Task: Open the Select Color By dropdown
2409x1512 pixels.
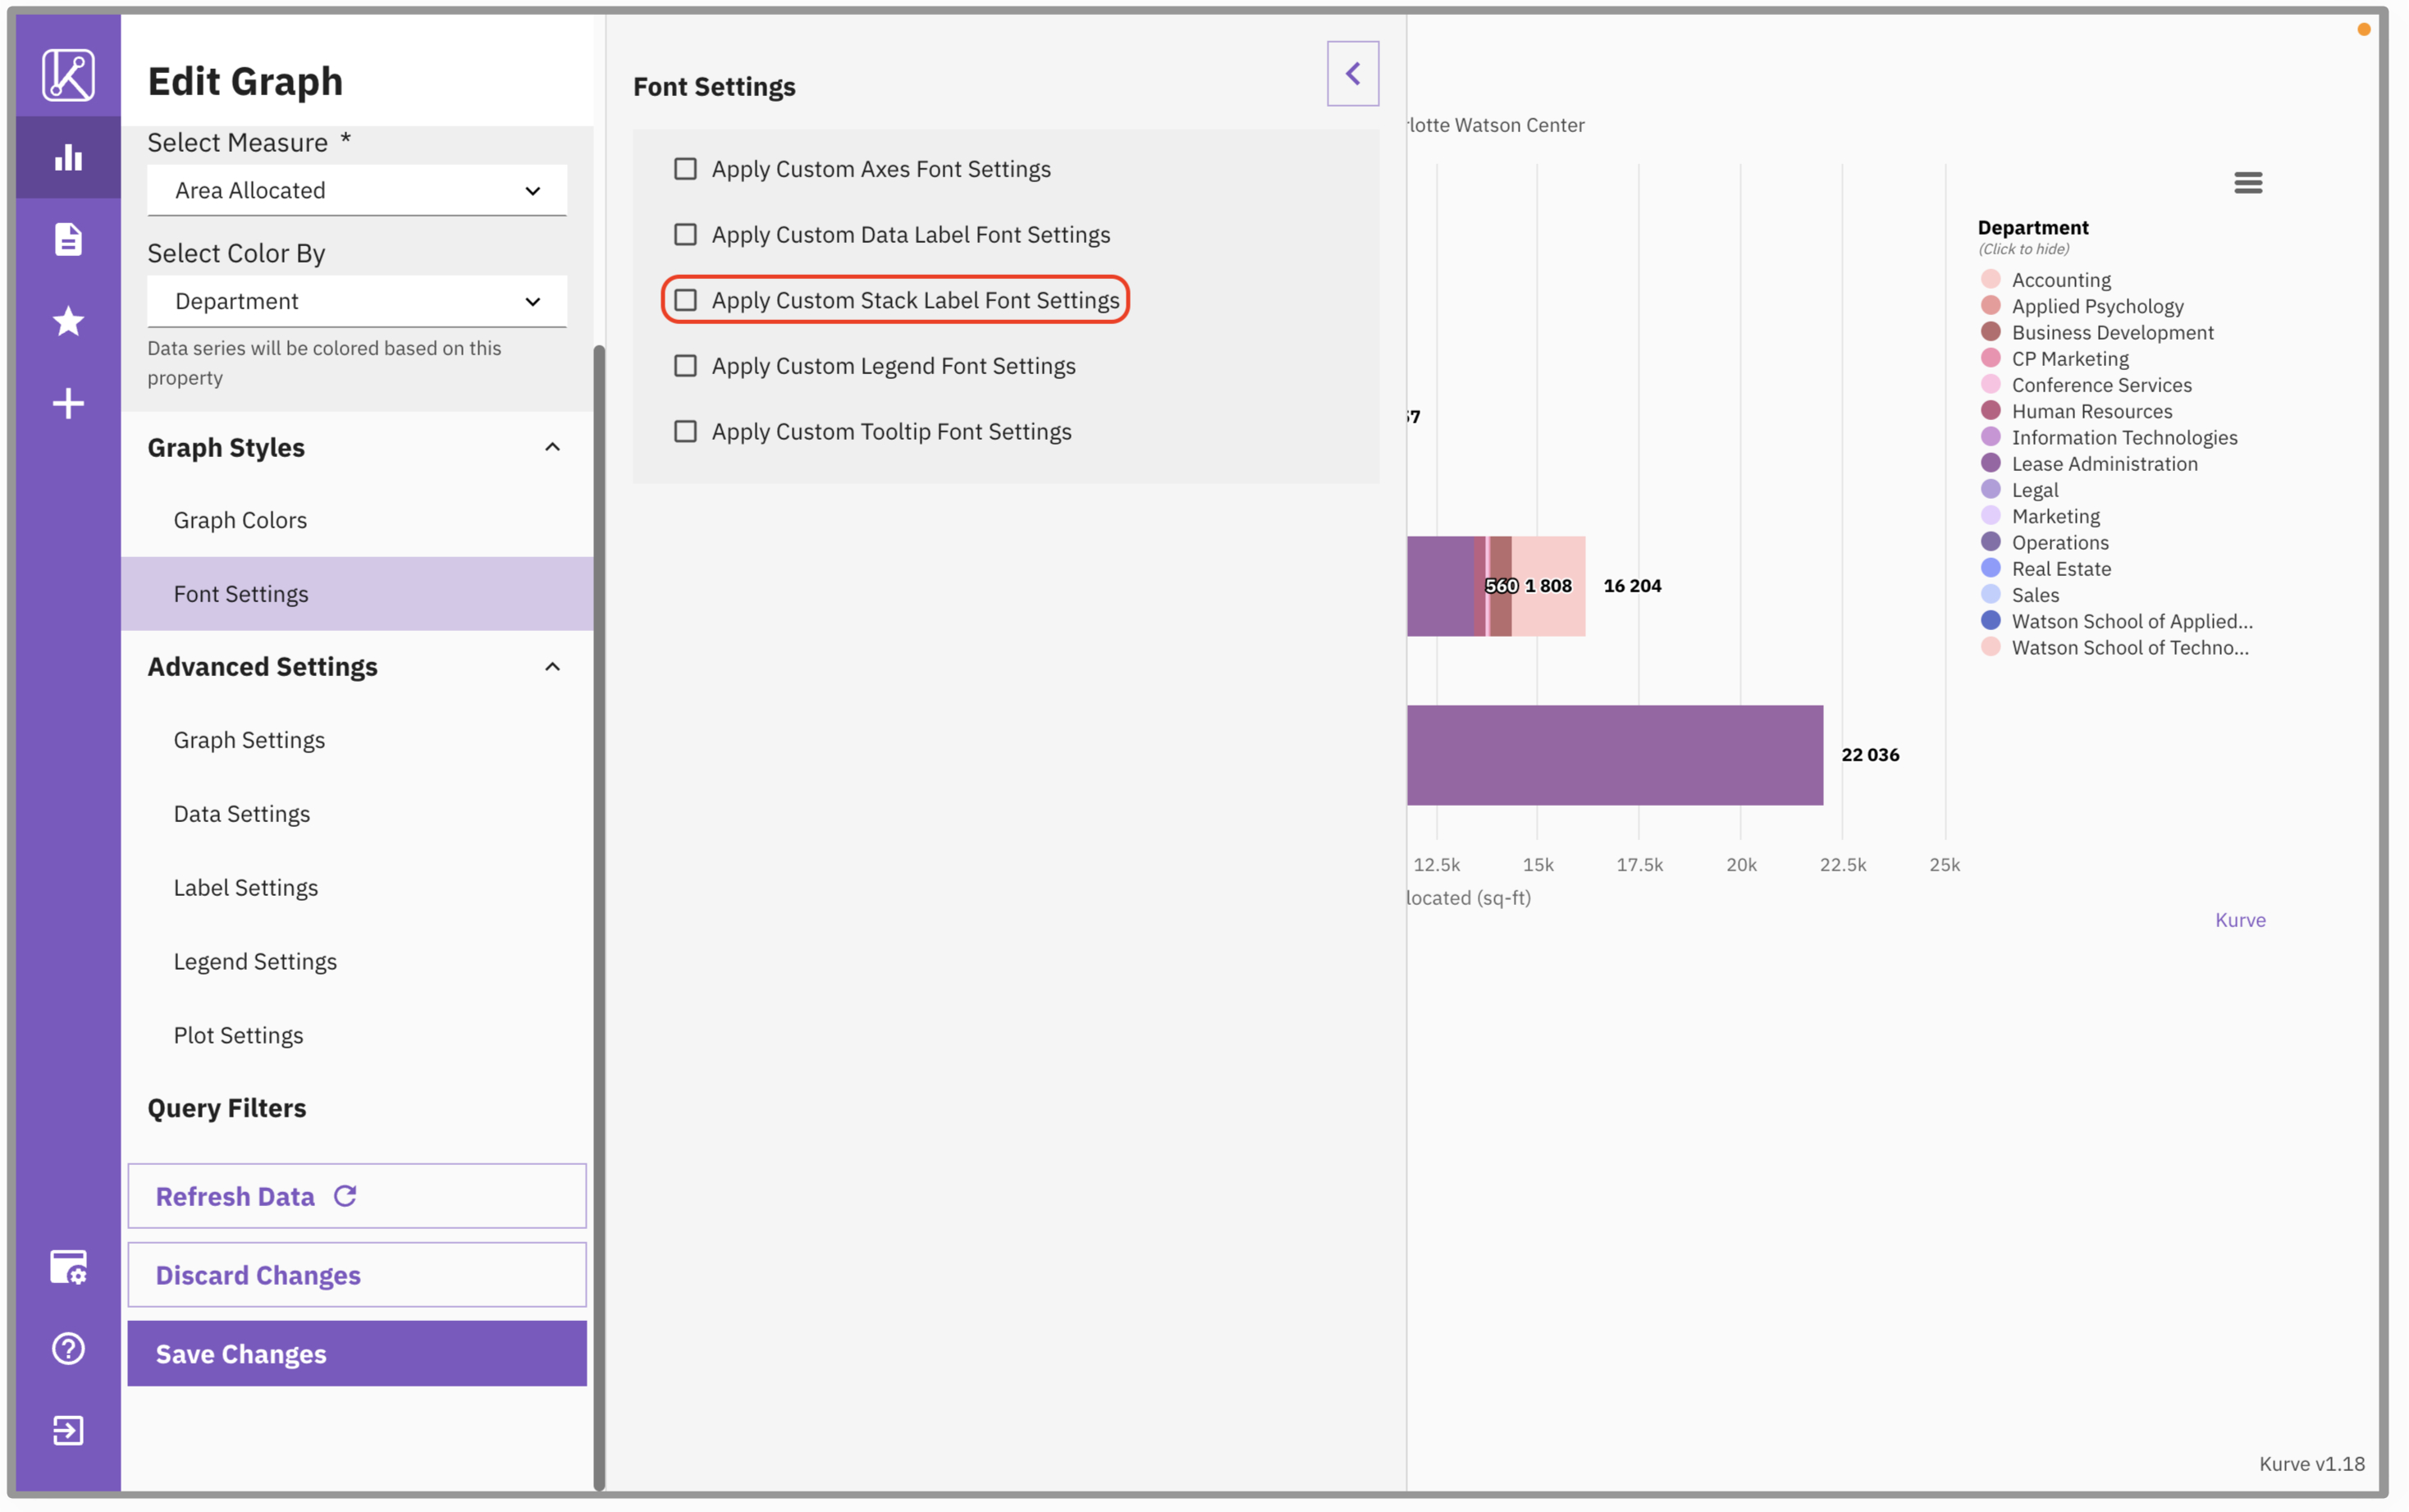Action: [x=356, y=301]
